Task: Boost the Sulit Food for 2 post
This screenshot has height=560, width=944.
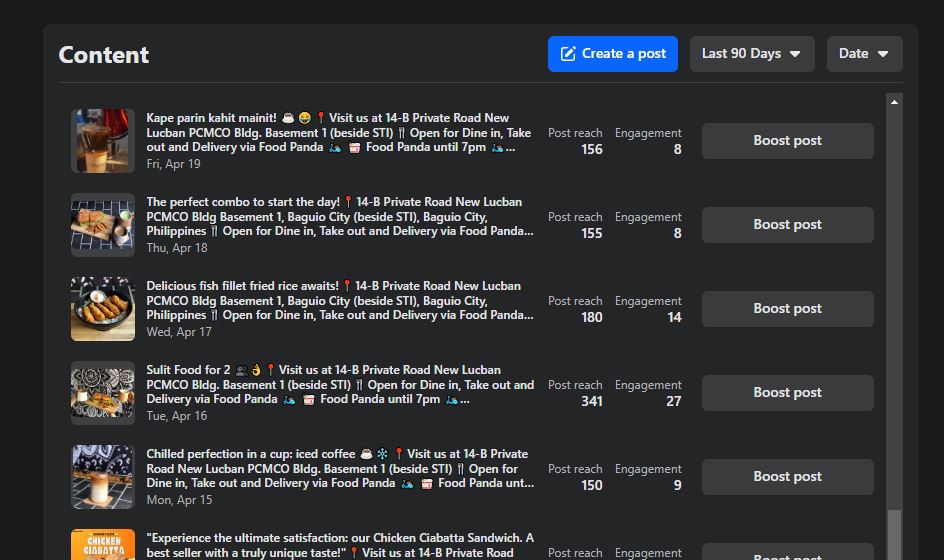Action: [787, 393]
